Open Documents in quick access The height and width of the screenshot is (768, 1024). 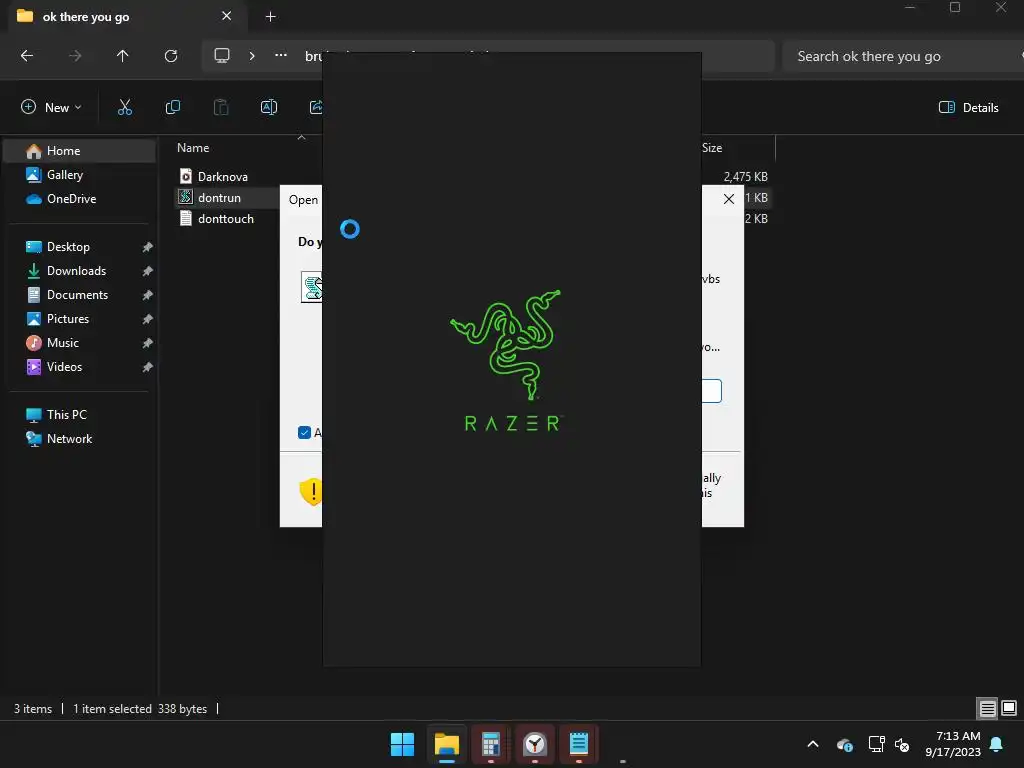coord(80,295)
